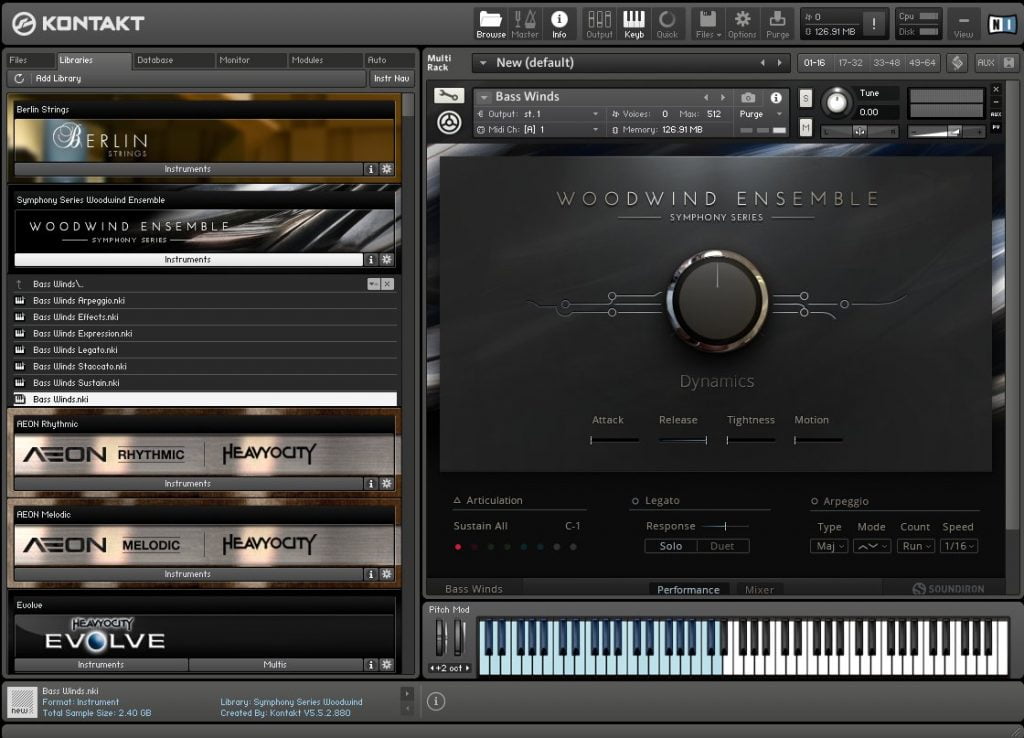Image resolution: width=1024 pixels, height=738 pixels.
Task: Open the Files menu
Action: pyautogui.click(x=708, y=24)
